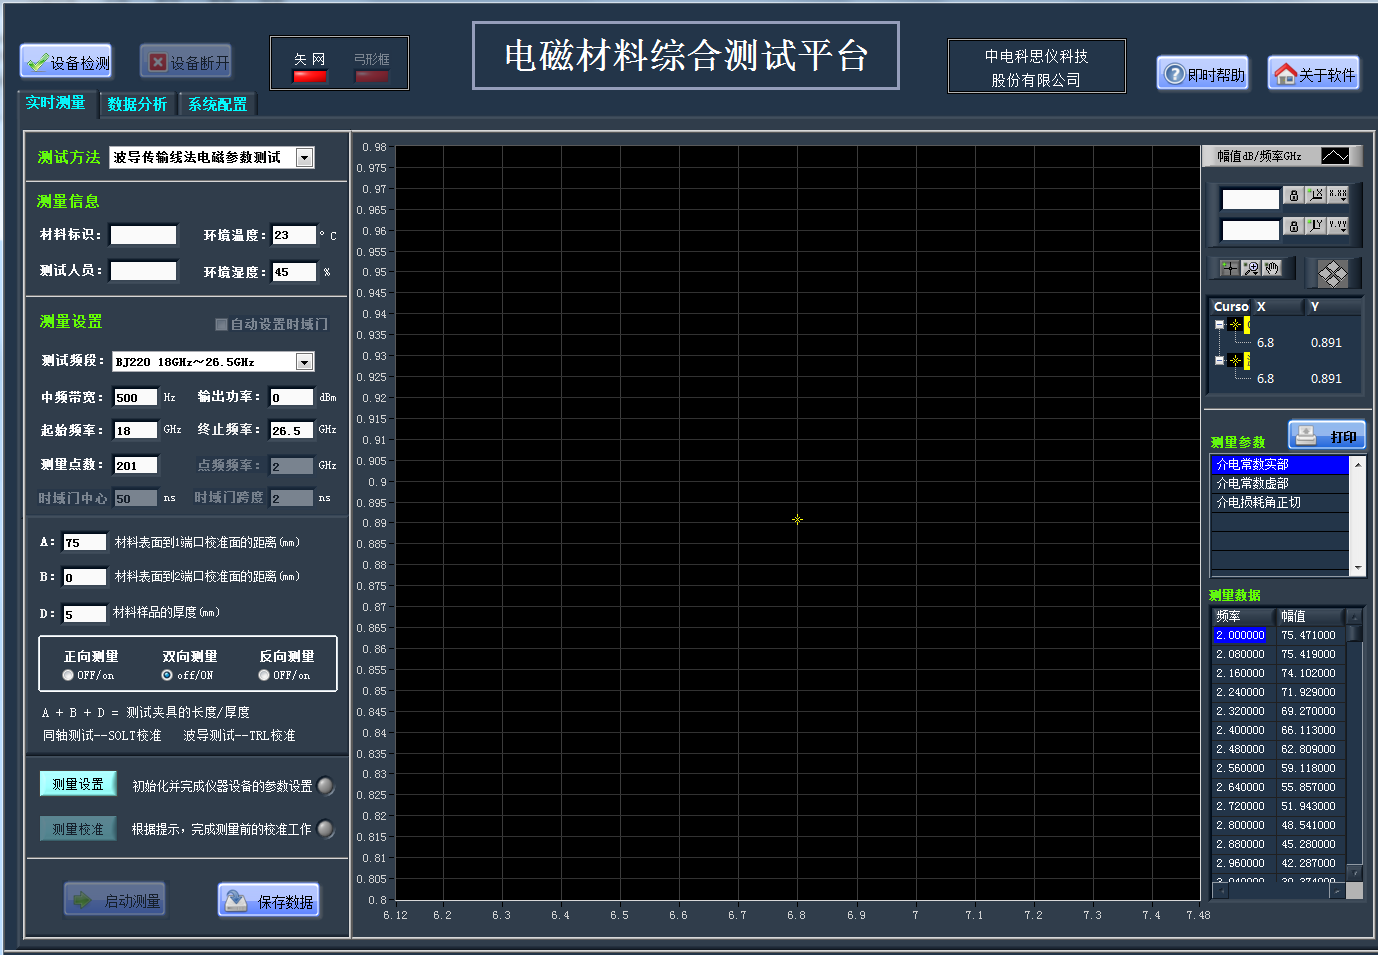Image resolution: width=1378 pixels, height=955 pixels.
Task: Click the second cursor crosshair icon
Action: pos(1236,360)
